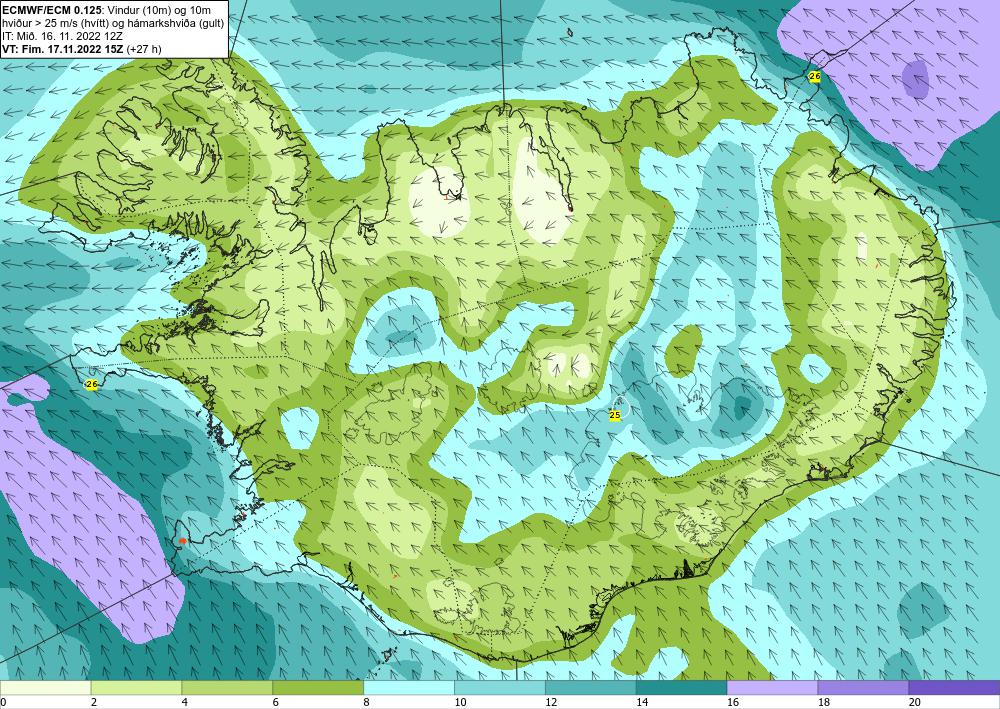Click the '(+27 h)' forecast offset text
Image resolution: width=1000 pixels, height=709 pixels.
[144, 49]
